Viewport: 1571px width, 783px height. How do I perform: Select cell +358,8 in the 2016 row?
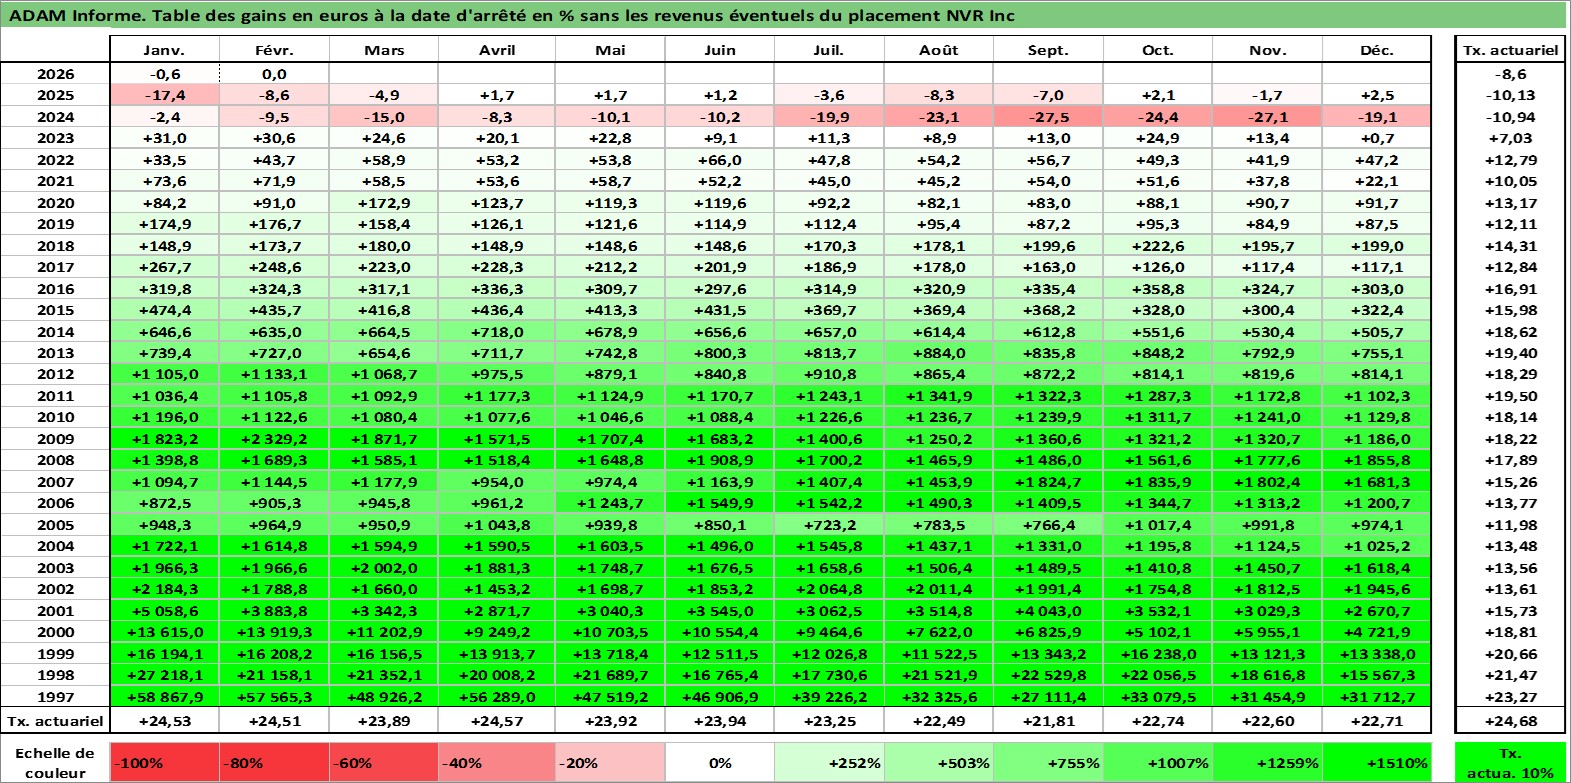[1158, 289]
